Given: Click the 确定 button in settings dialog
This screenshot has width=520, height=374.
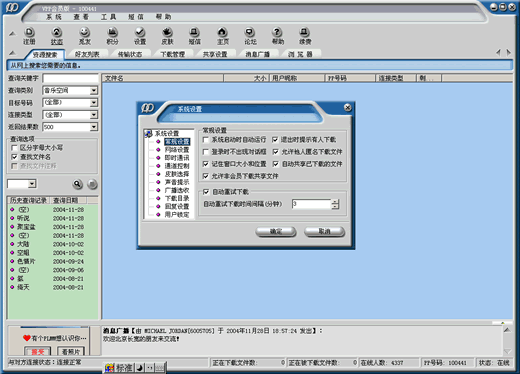Looking at the screenshot, I should [x=276, y=231].
